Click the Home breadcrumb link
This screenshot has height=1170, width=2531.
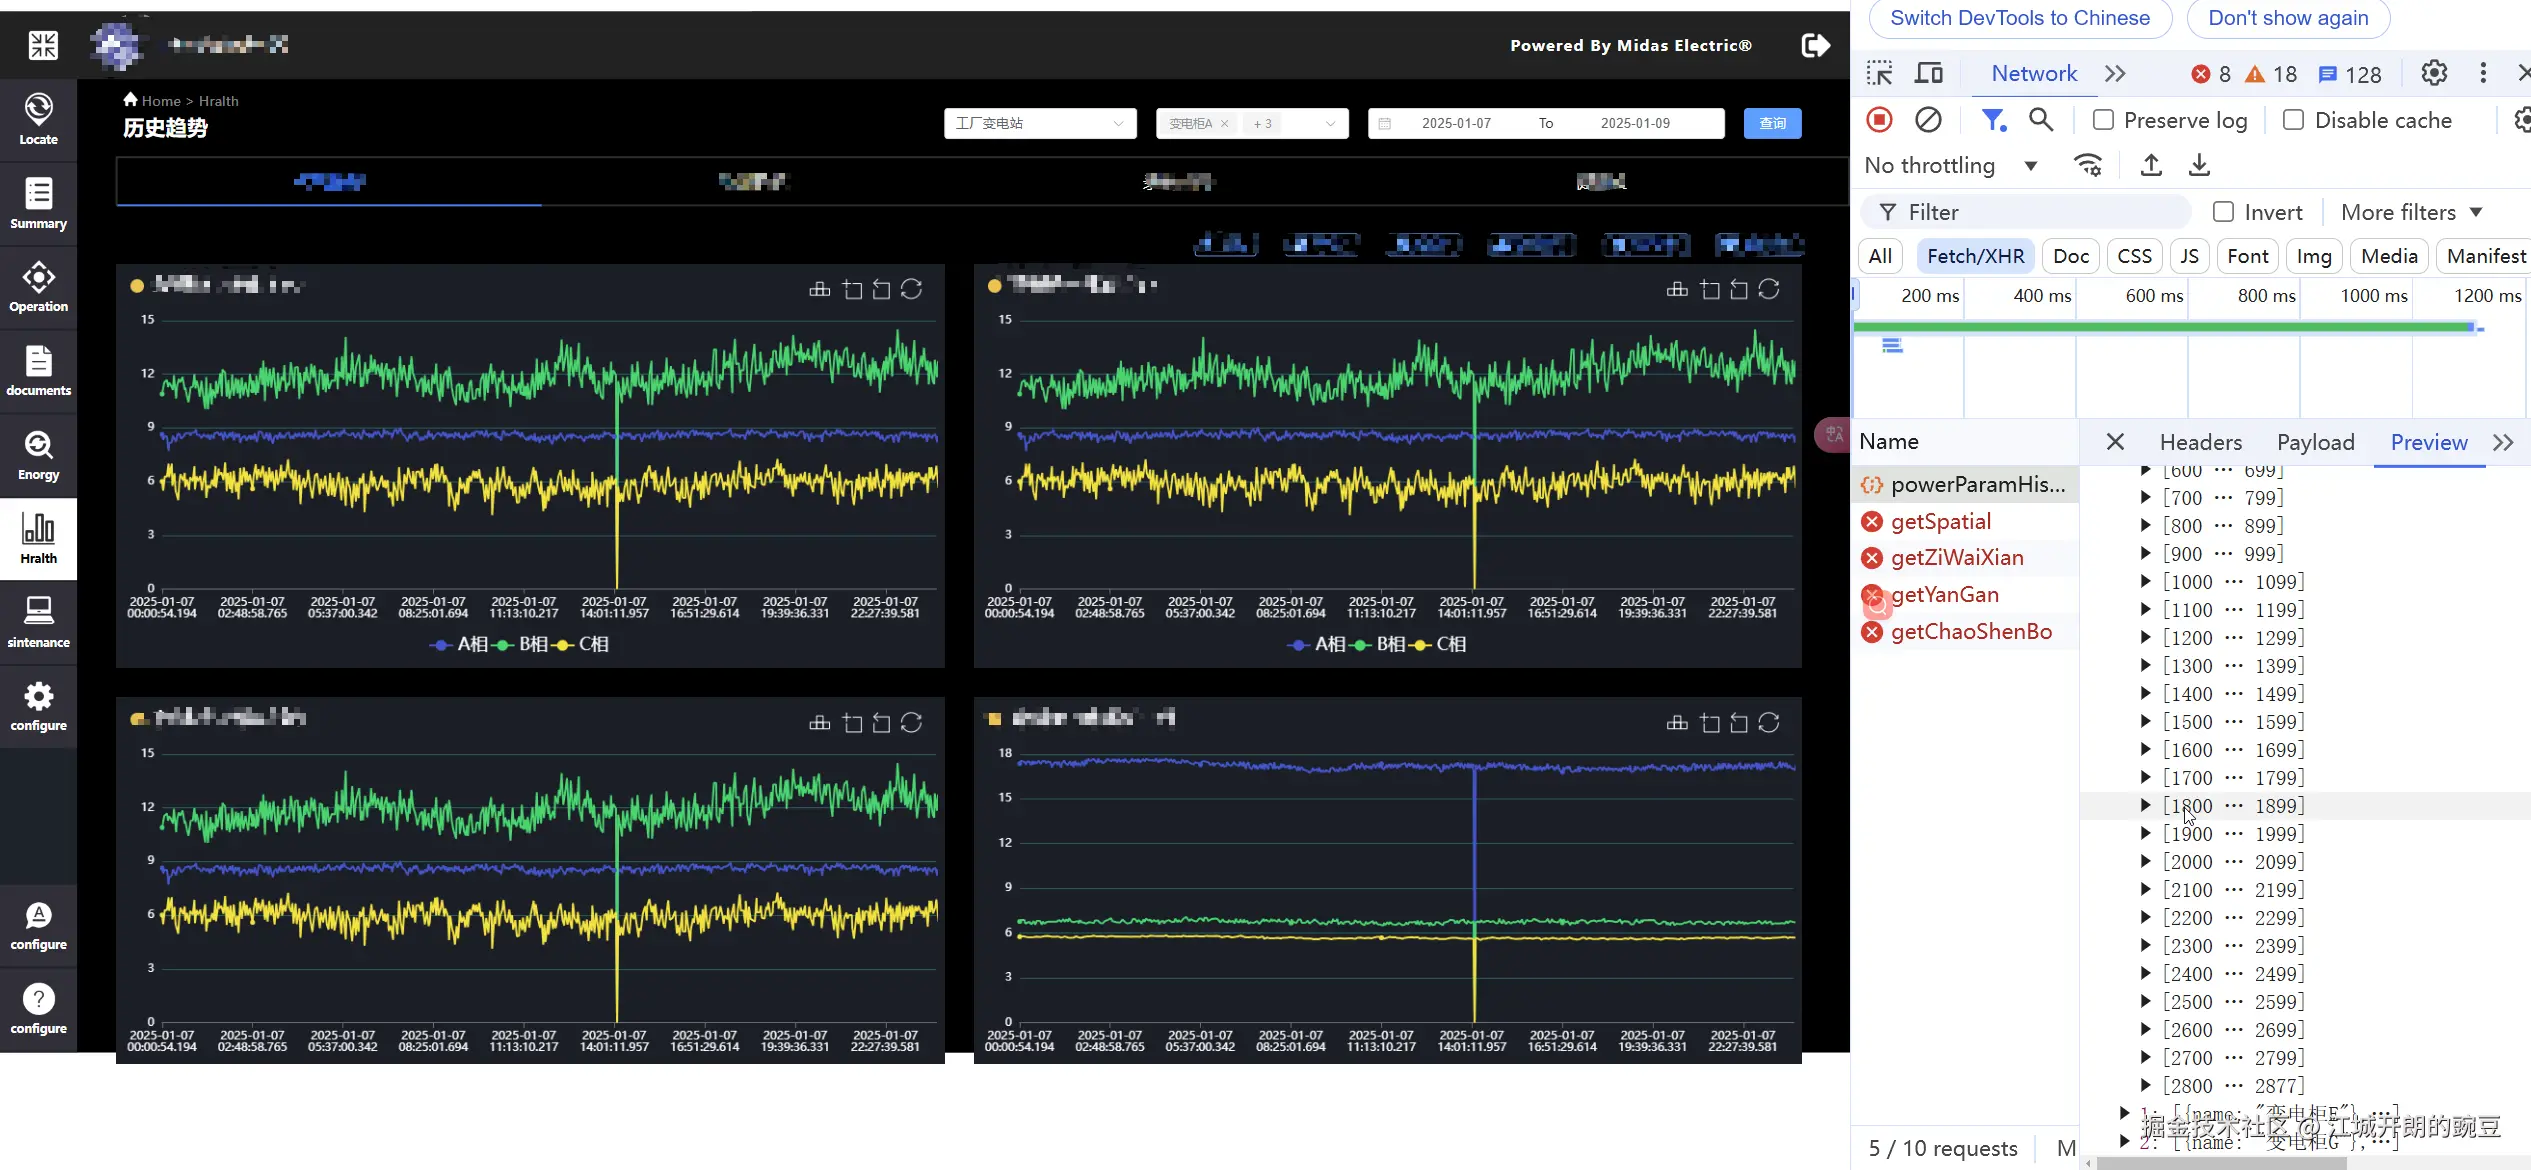161,101
